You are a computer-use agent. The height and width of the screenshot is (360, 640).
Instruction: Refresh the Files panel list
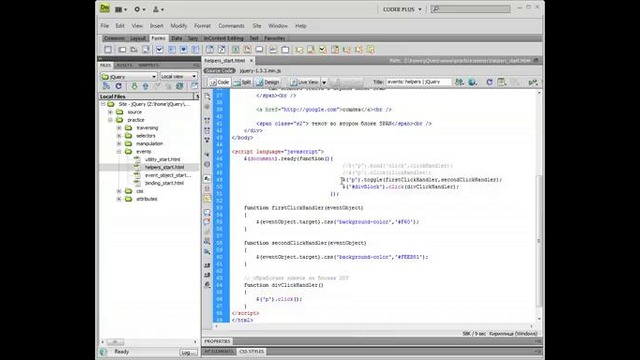point(119,86)
